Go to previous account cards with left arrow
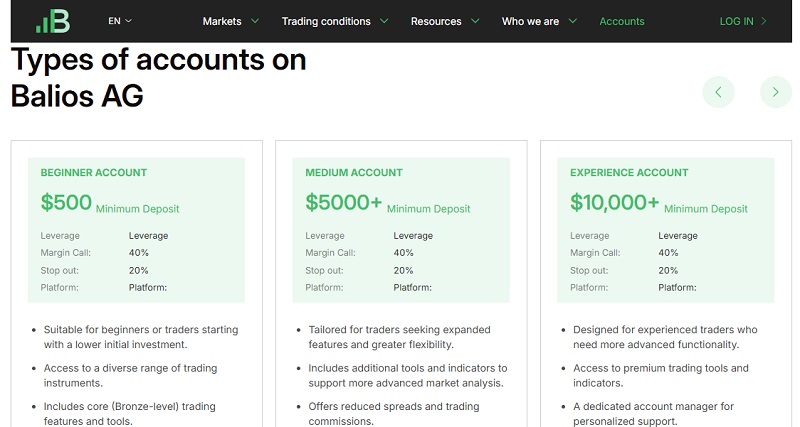Viewport: 800px width, 427px height. pos(718,92)
